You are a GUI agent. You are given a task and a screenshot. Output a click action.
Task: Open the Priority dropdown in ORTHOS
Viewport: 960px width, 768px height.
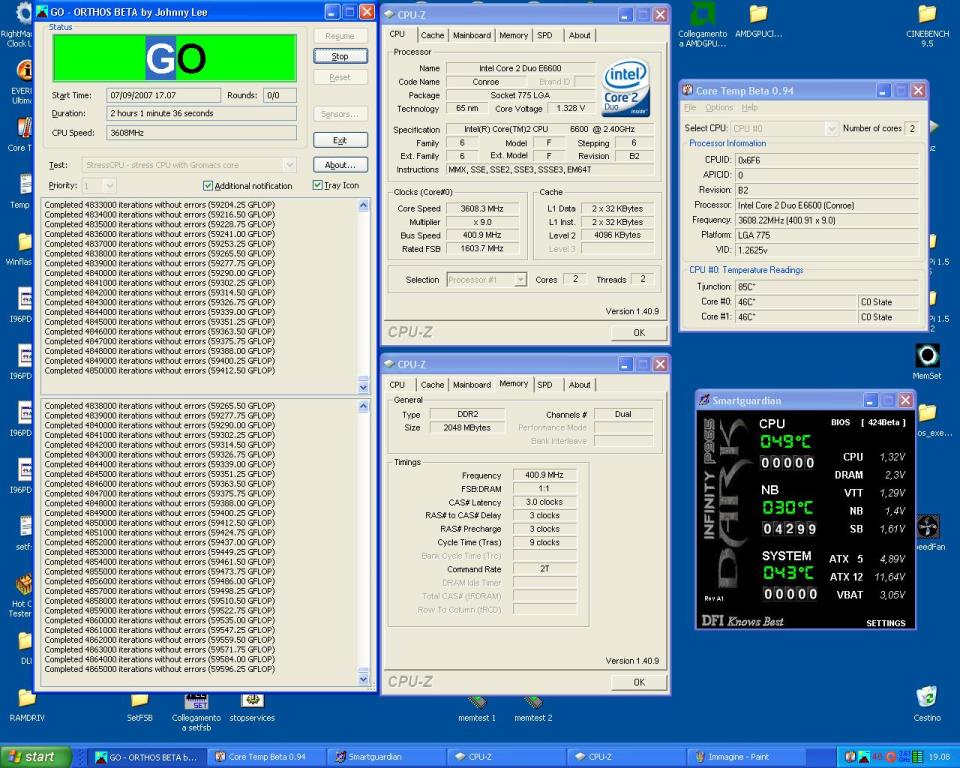[110, 186]
